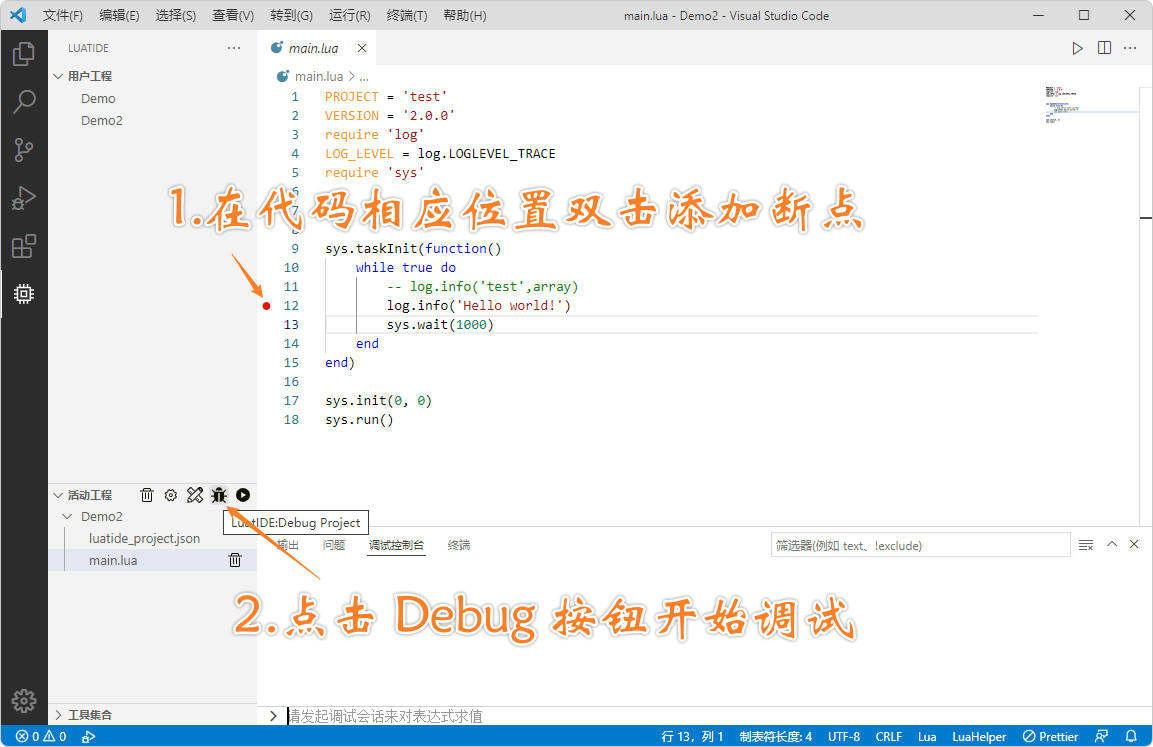The width and height of the screenshot is (1153, 747).
Task: Maximize the bottom panel with caret icon
Action: 1112,544
